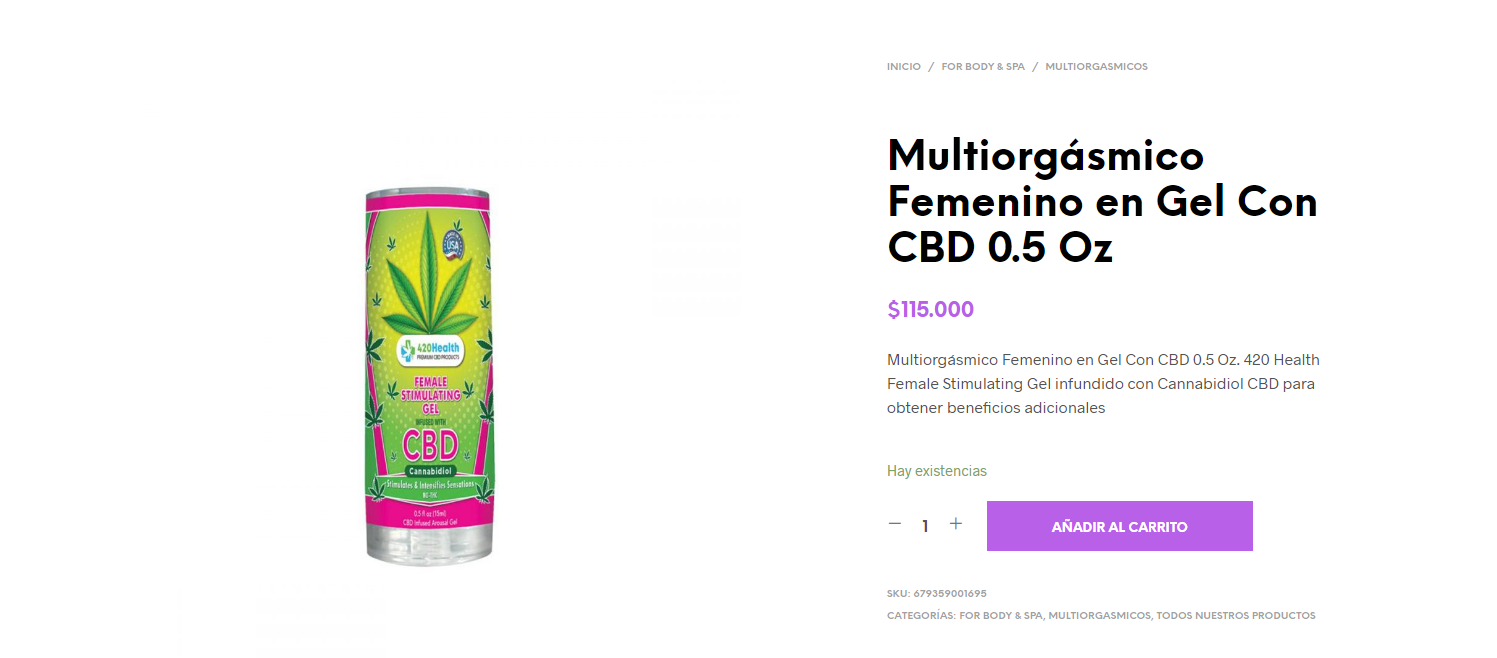Screen dimensions: 1497x658
Task: Go to Inicio via breadcrumb
Action: click(x=903, y=67)
